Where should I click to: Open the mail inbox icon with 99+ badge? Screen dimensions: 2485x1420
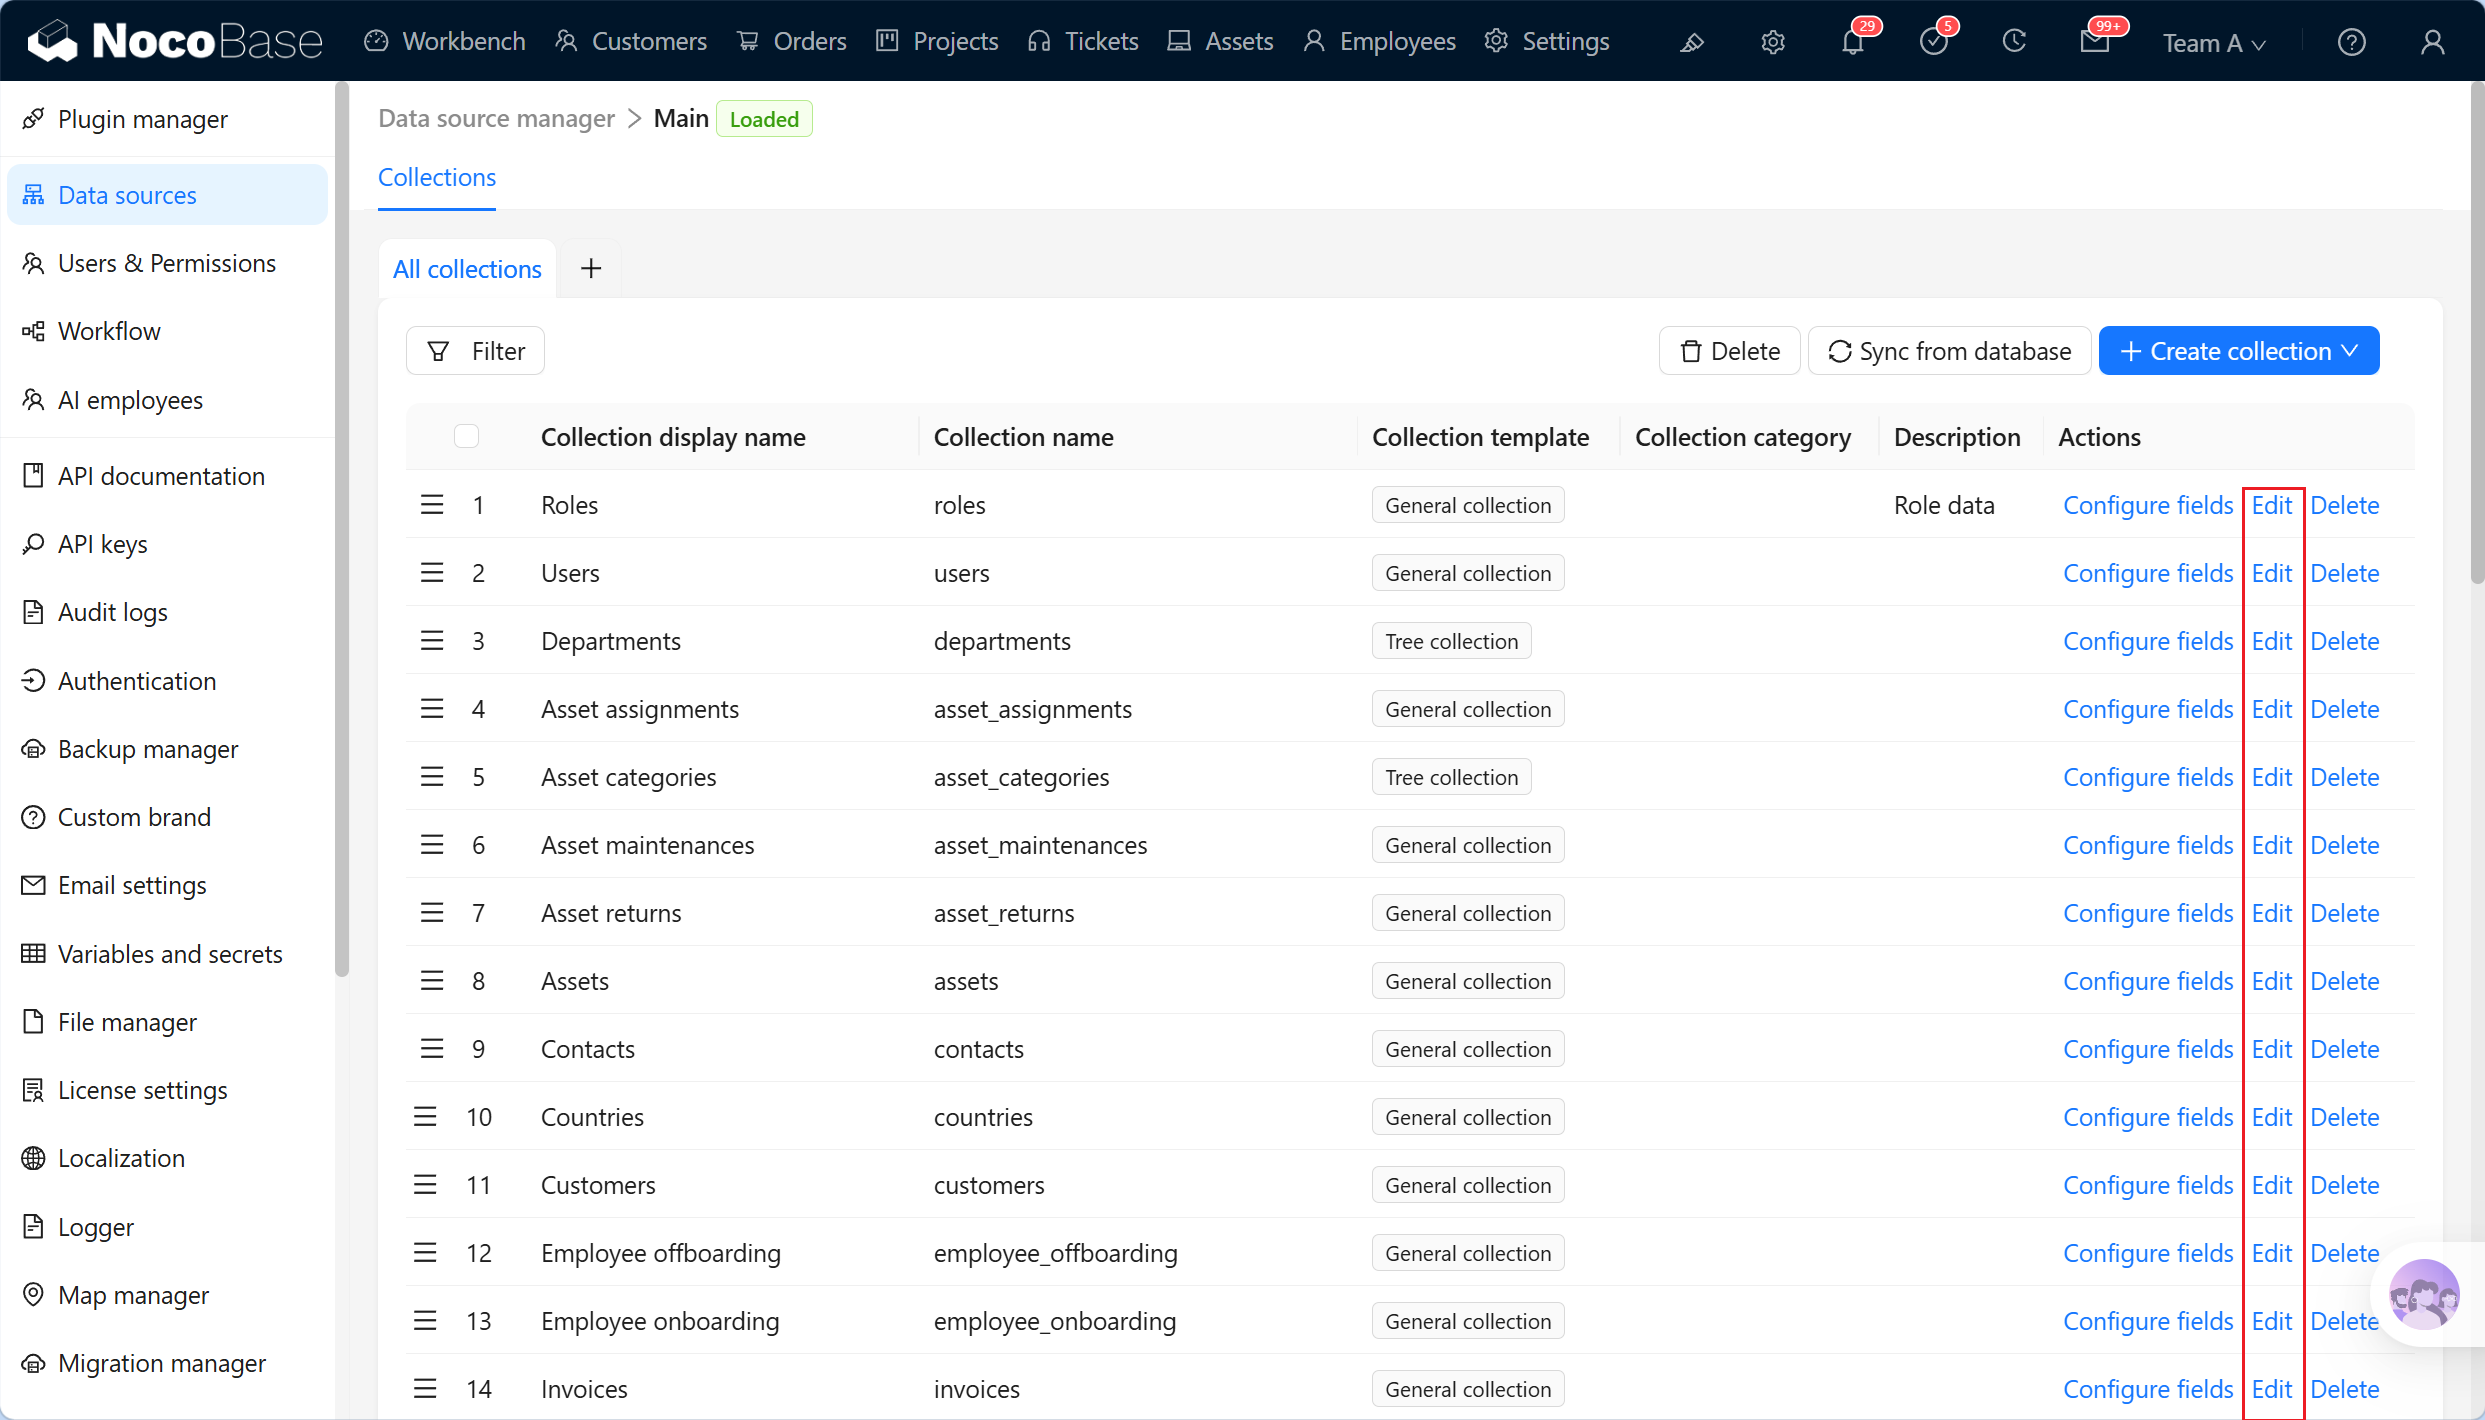coord(2094,42)
